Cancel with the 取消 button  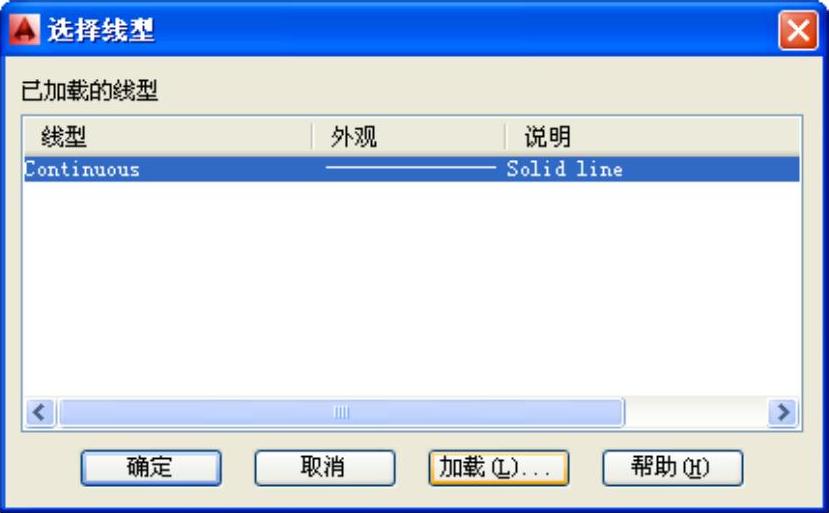[x=324, y=468]
